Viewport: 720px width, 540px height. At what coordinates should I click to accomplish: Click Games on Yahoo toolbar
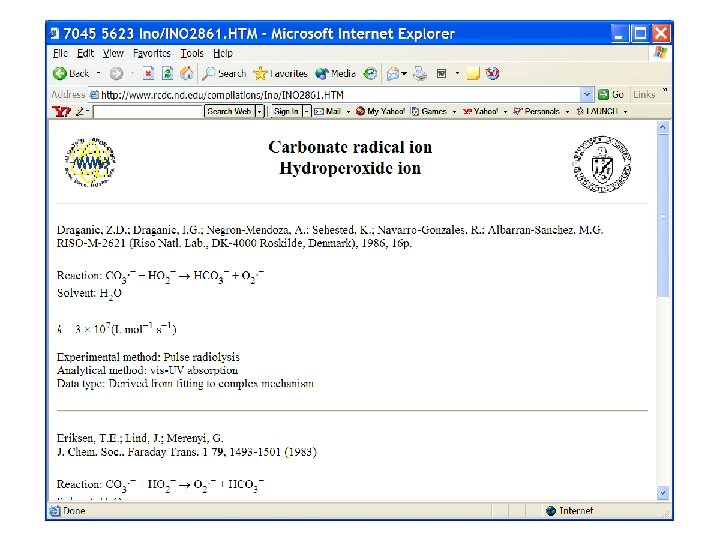pos(429,112)
